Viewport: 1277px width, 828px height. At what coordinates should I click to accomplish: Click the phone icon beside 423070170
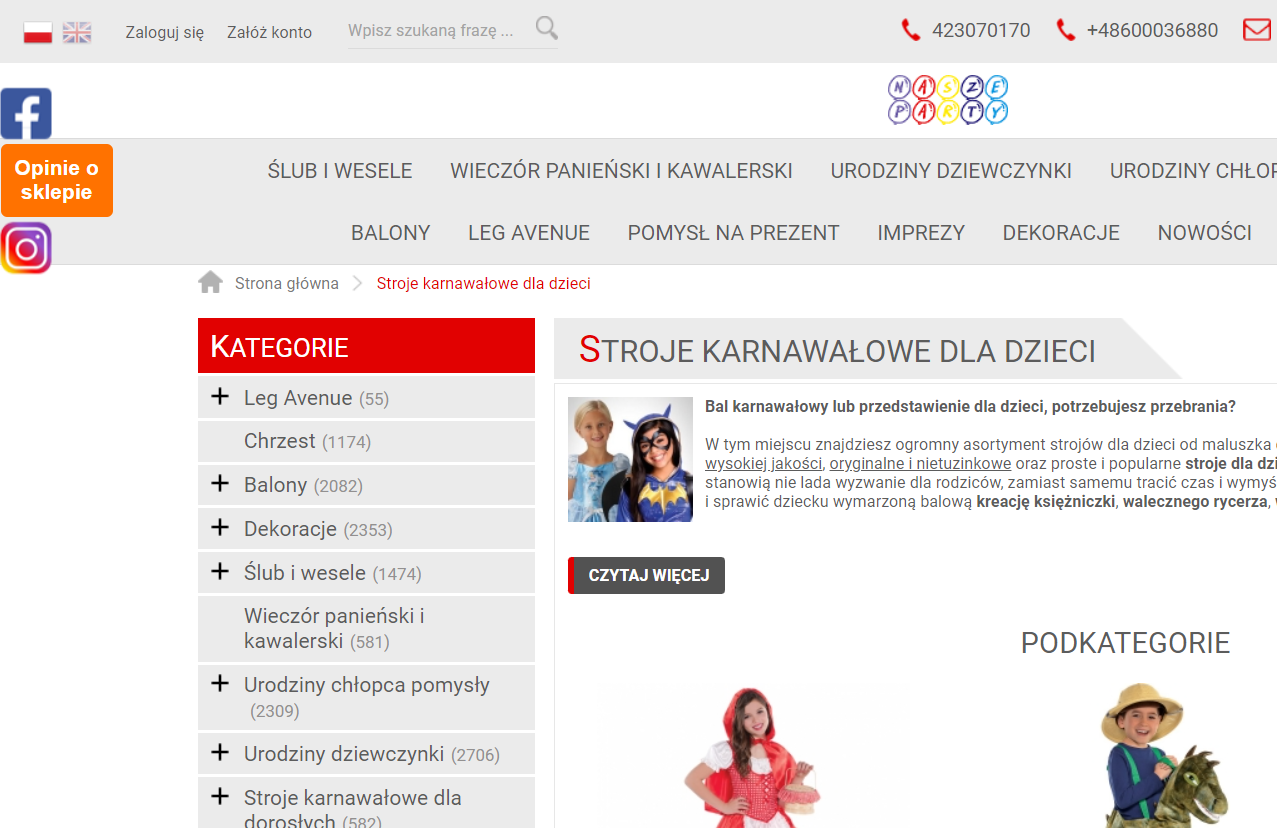910,29
